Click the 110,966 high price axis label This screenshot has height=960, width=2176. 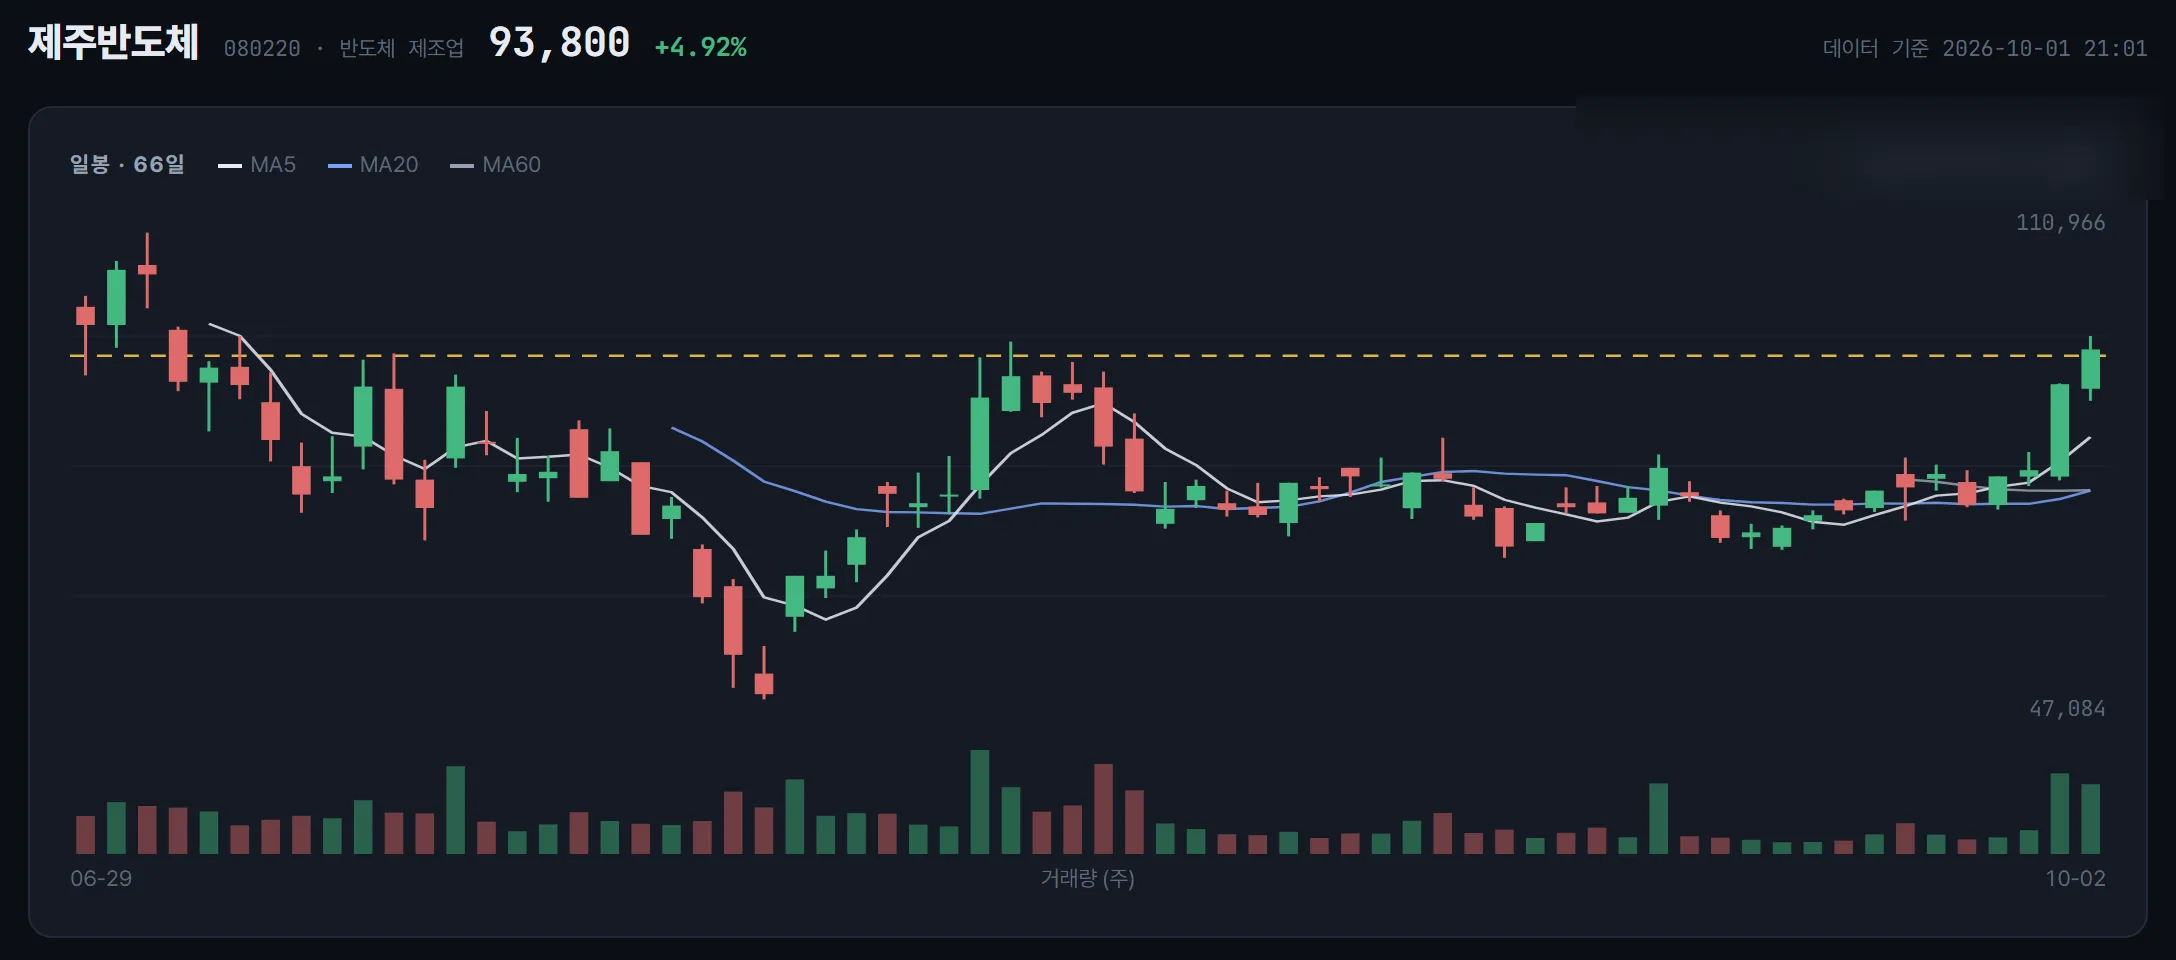2060,222
